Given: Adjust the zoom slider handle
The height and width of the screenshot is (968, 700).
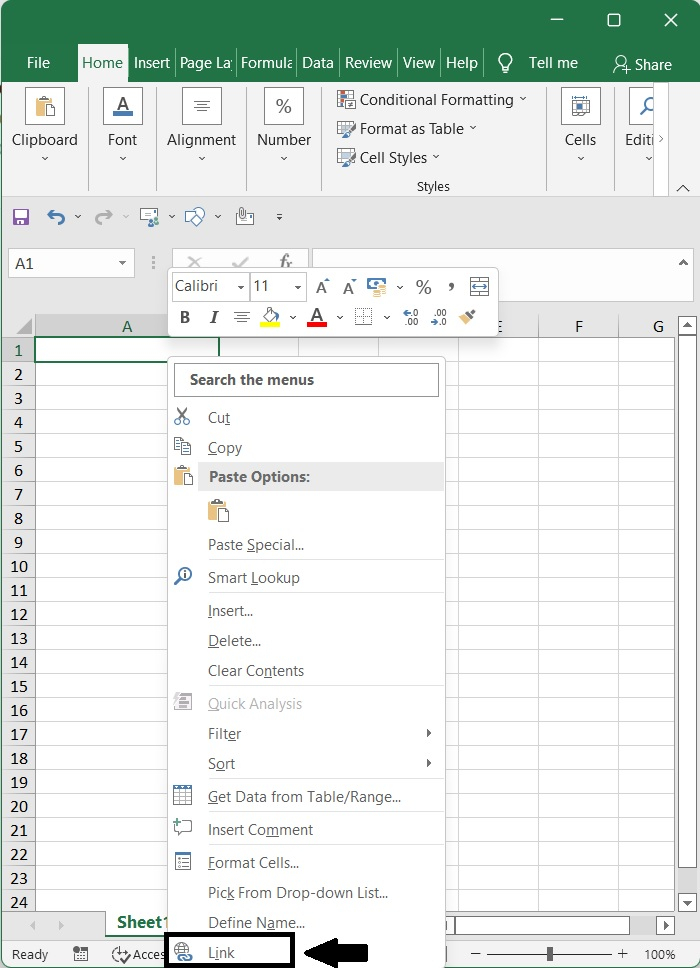Looking at the screenshot, I should click(x=549, y=954).
